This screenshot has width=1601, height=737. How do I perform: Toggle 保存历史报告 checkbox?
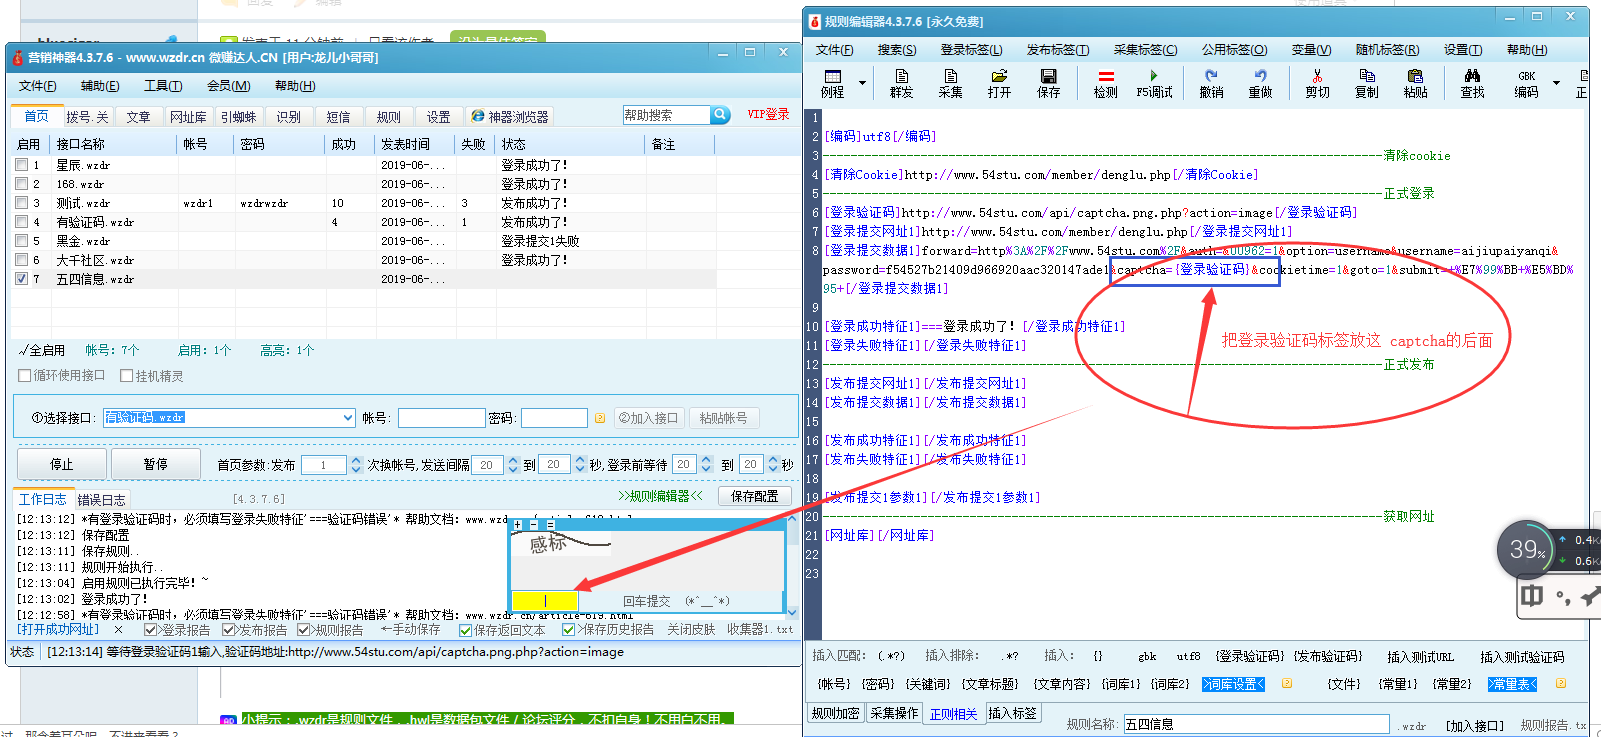(x=568, y=630)
